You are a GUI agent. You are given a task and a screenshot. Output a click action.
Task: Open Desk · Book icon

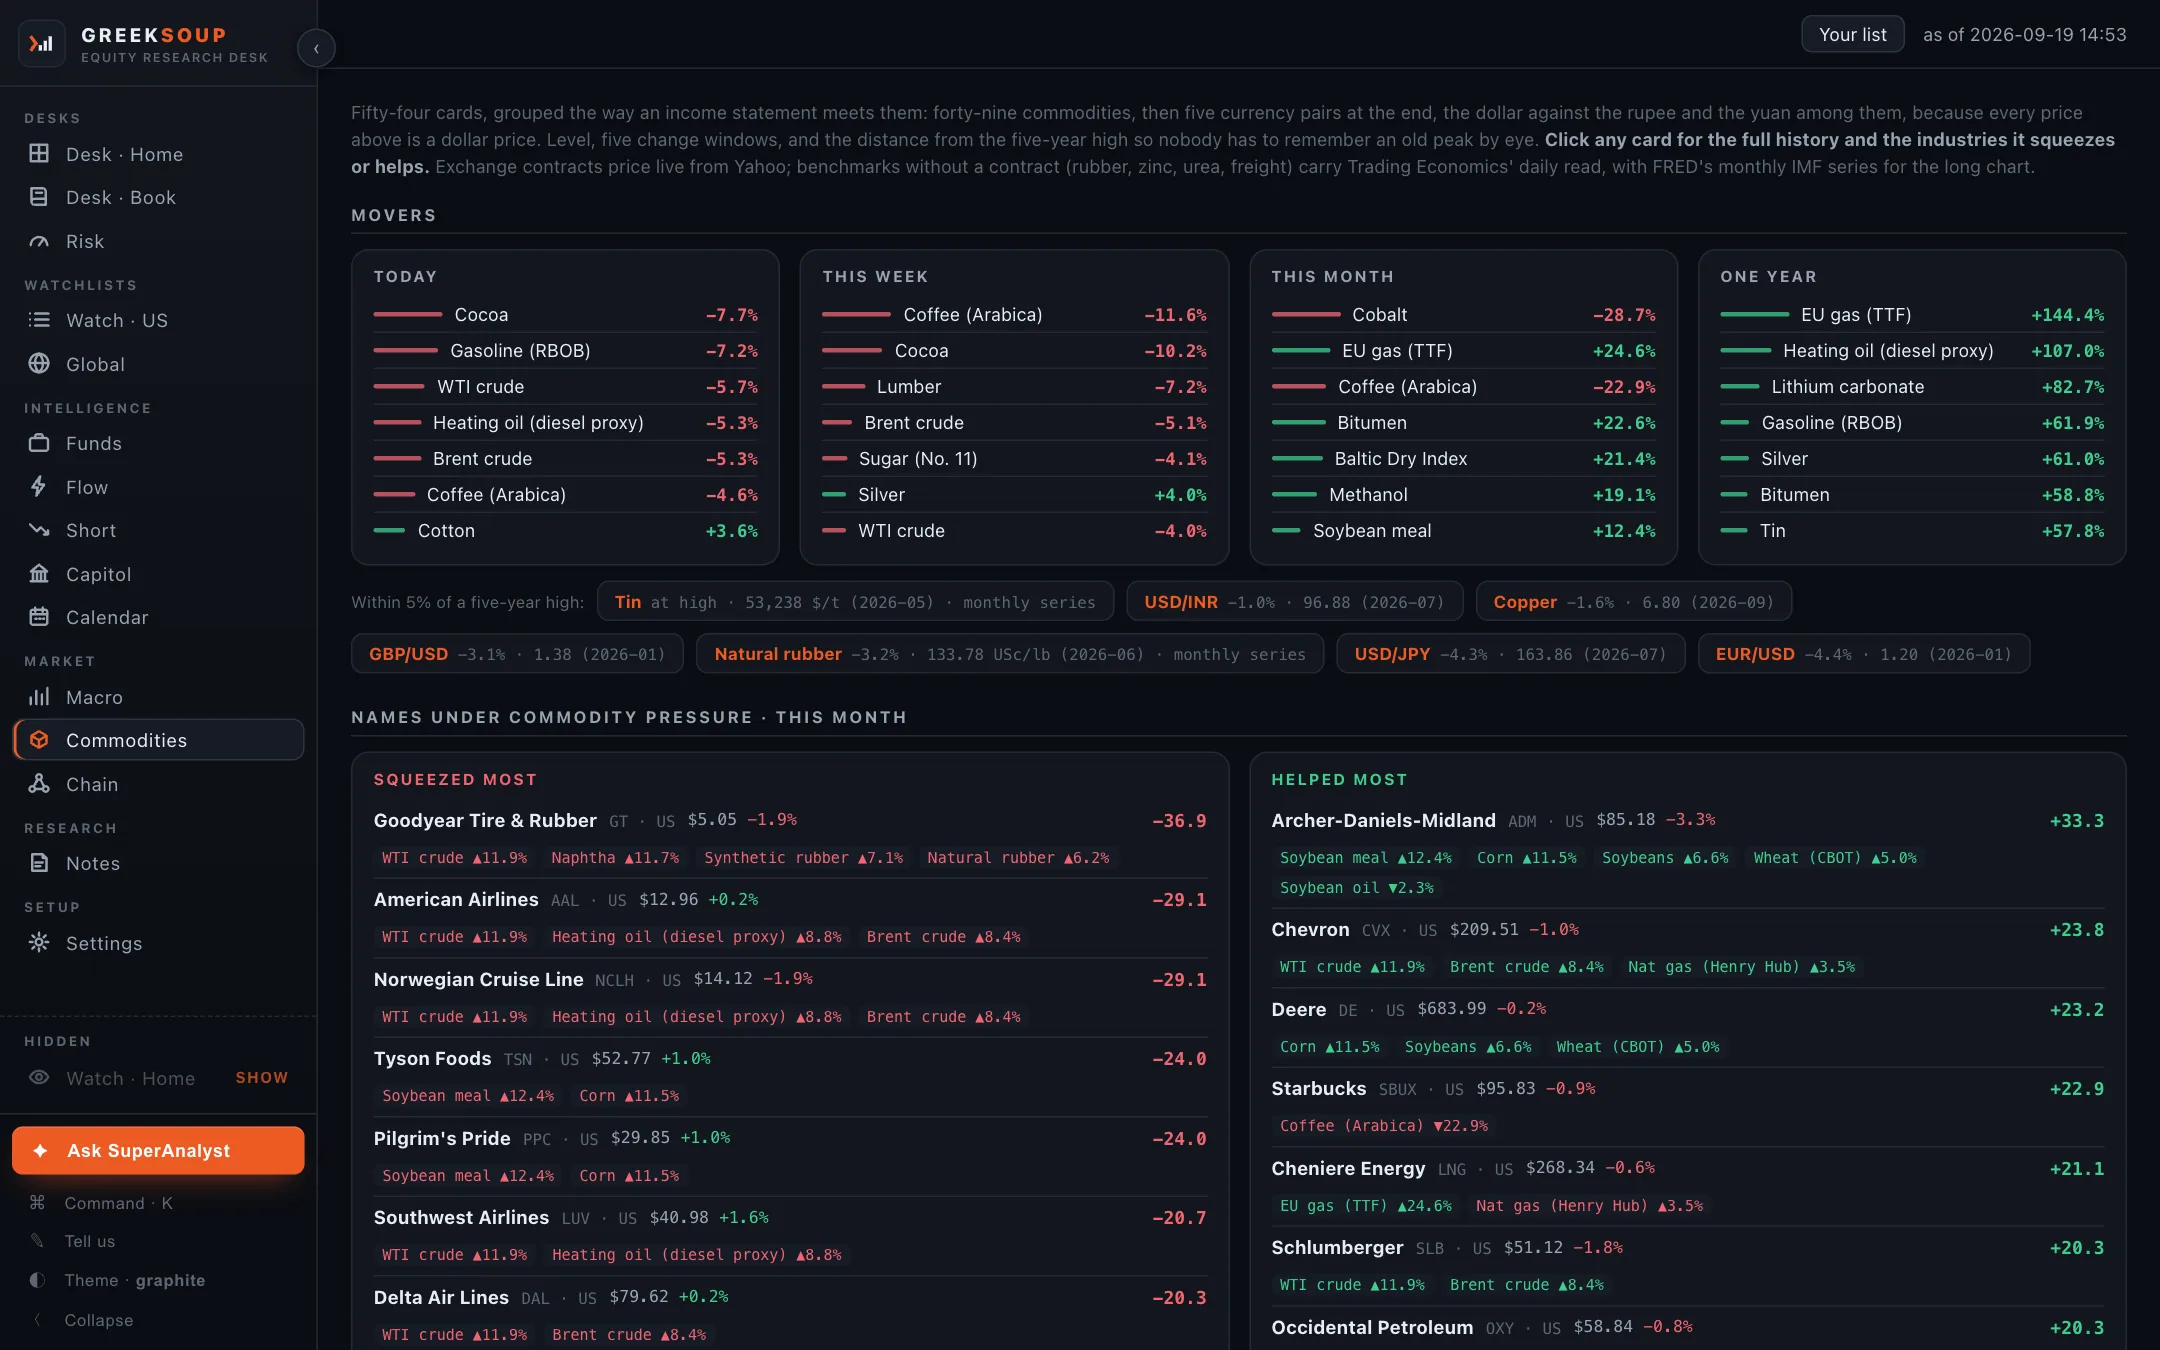point(39,197)
